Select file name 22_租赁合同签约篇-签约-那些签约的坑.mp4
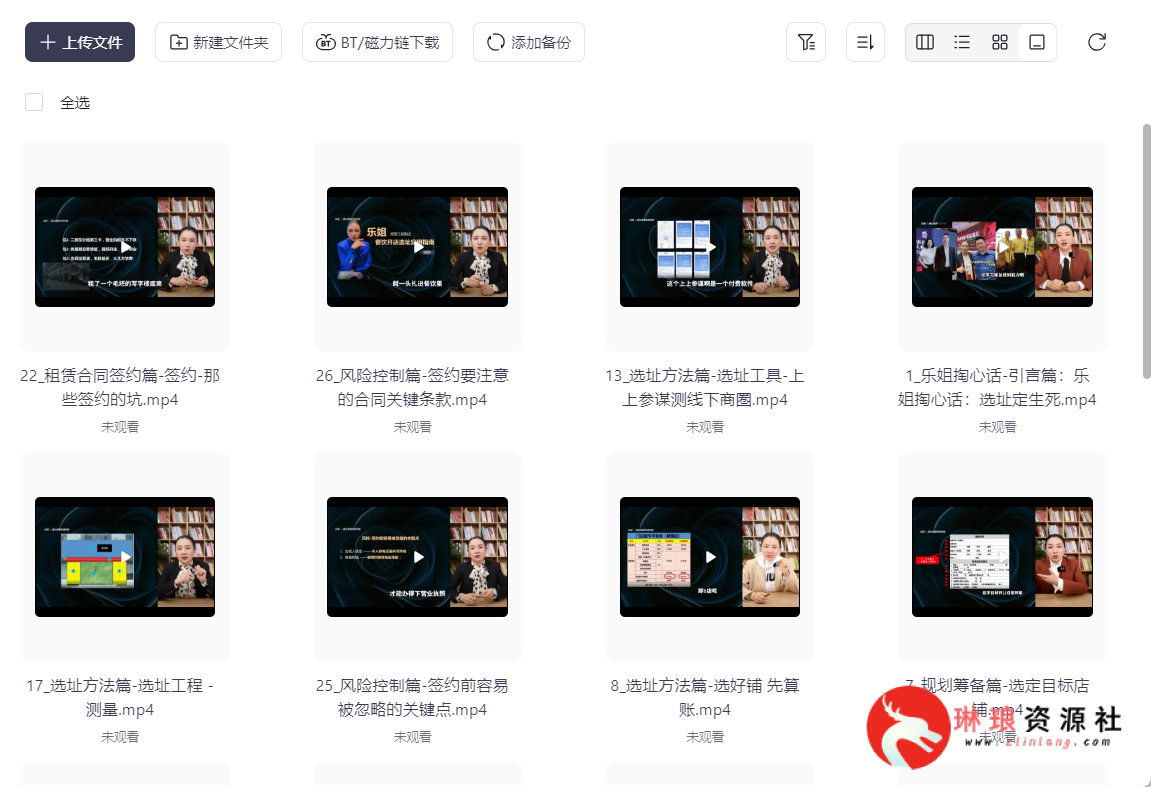This screenshot has height=787, width=1151. click(x=120, y=388)
